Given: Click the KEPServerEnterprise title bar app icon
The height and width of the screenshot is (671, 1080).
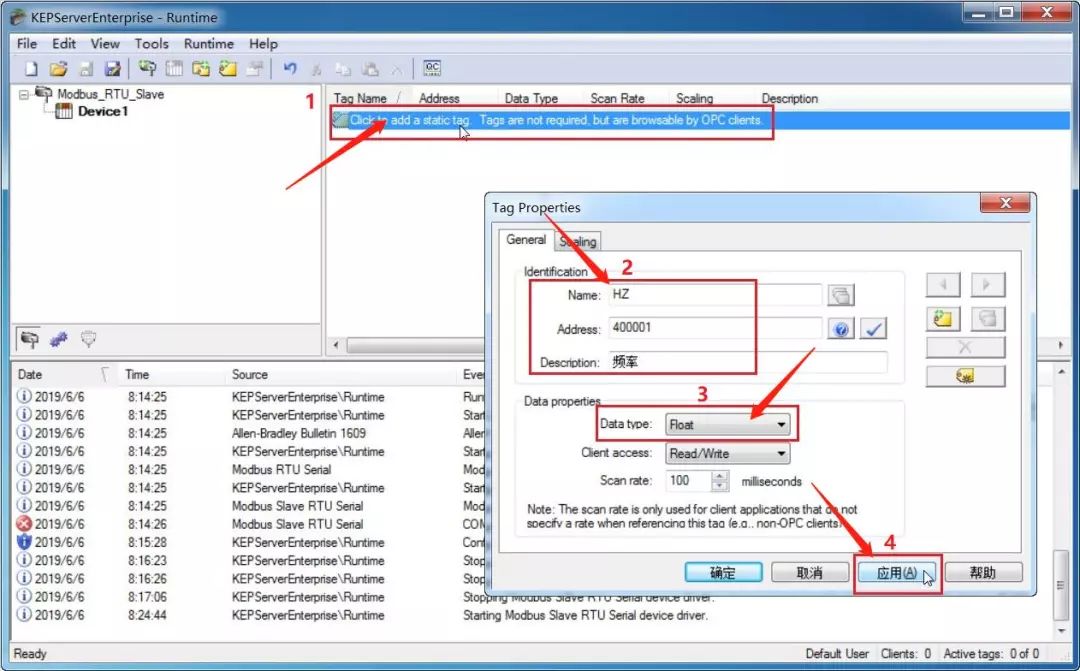Looking at the screenshot, I should [x=19, y=17].
